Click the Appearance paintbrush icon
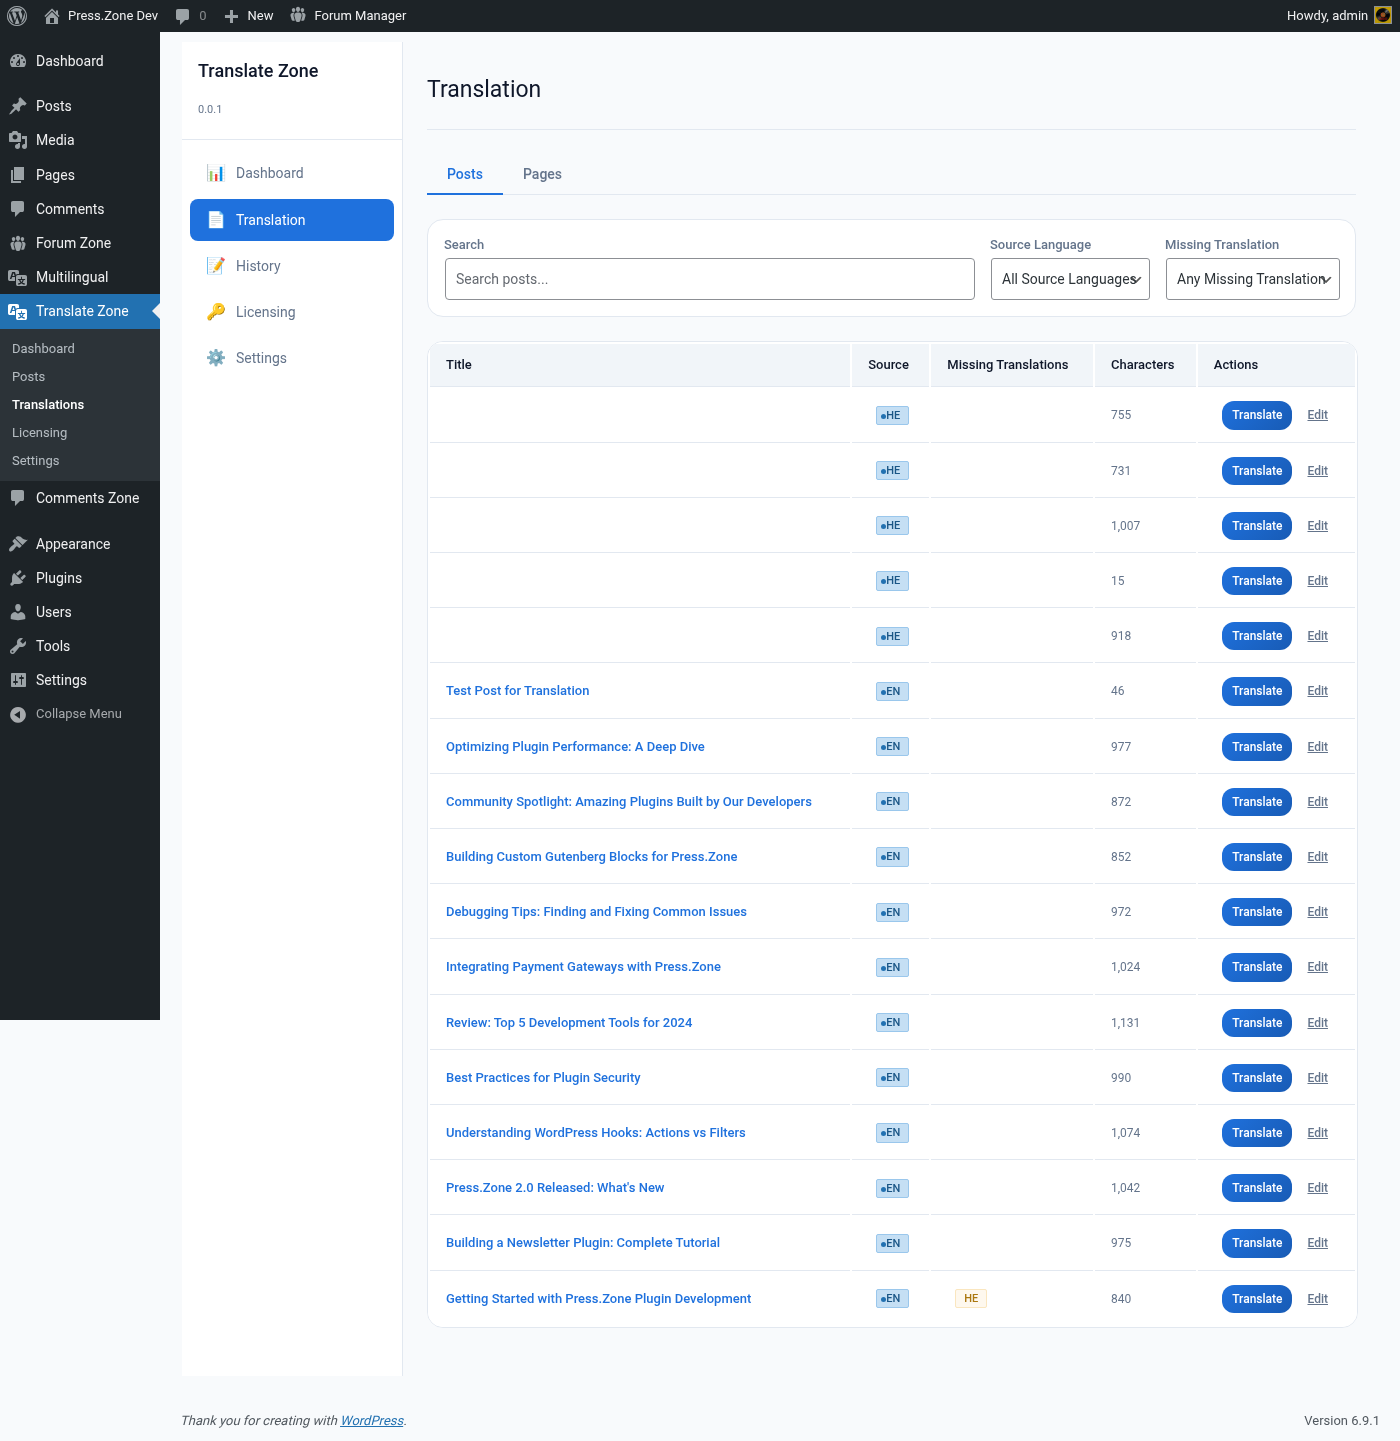 point(18,544)
